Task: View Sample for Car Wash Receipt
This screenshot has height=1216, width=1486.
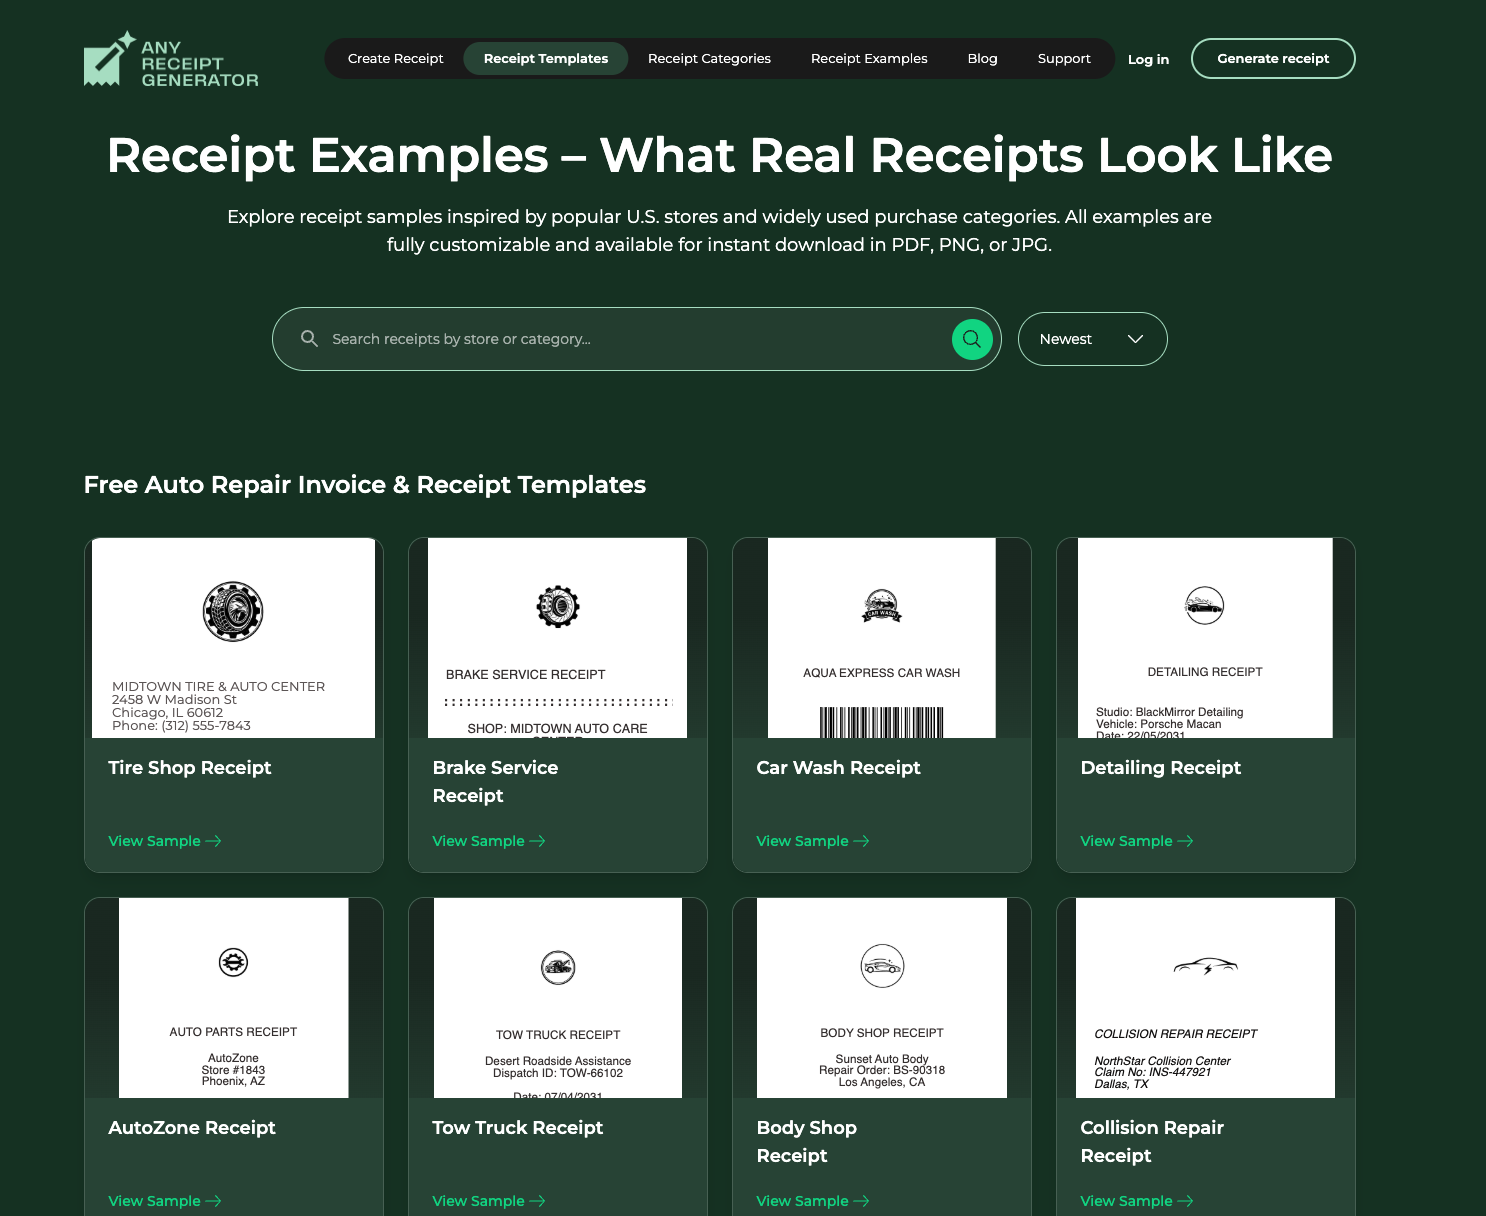Action: [x=813, y=841]
